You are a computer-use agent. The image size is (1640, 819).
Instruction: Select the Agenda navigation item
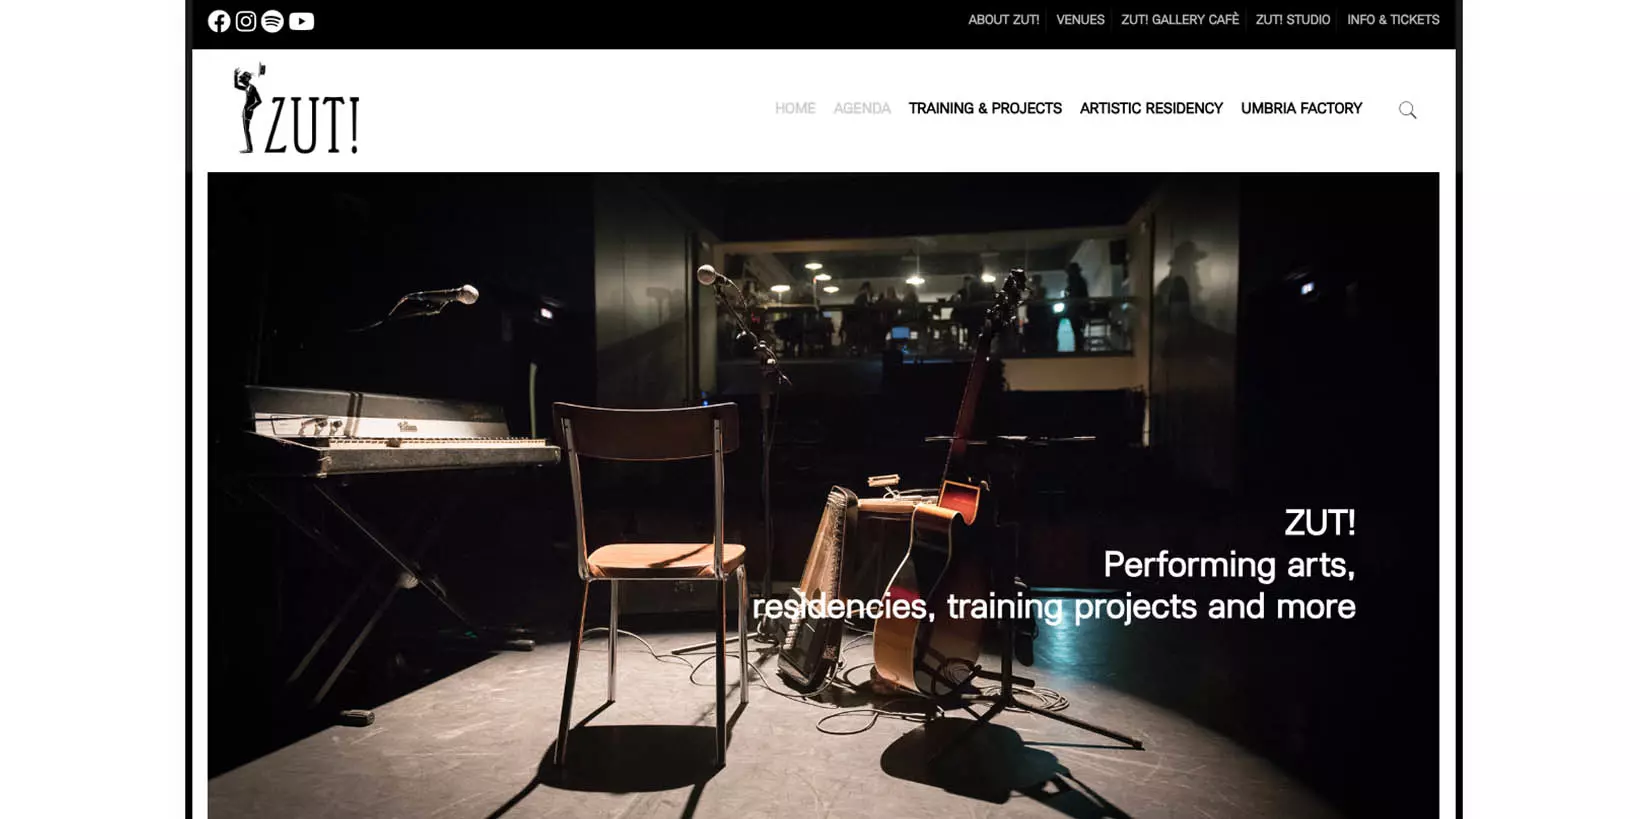click(x=862, y=108)
